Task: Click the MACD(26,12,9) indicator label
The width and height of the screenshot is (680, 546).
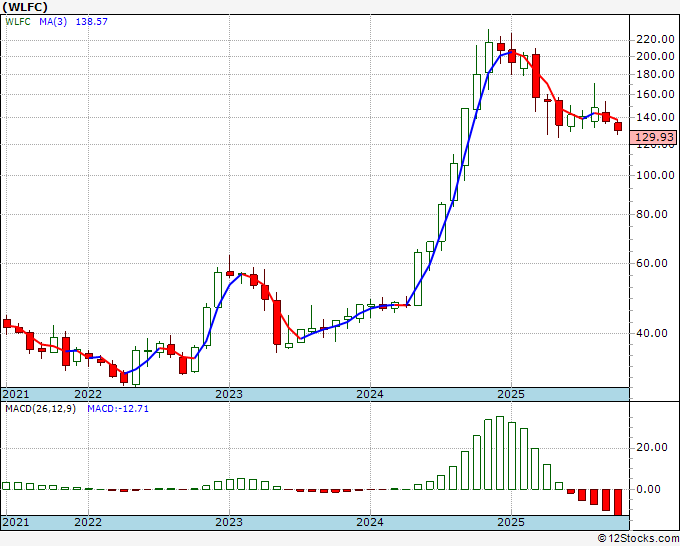Action: pyautogui.click(x=40, y=409)
